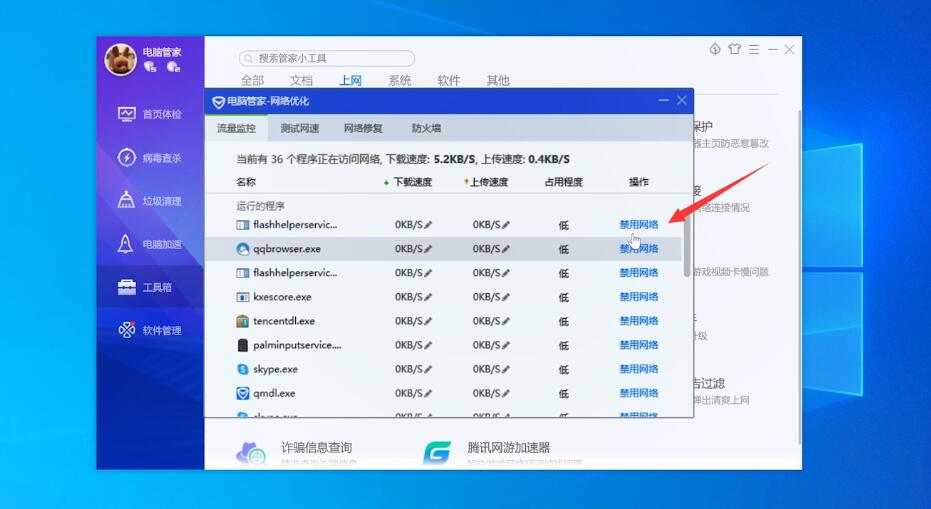Disable network for qqbrowser.exe
931x509 pixels.
(639, 249)
